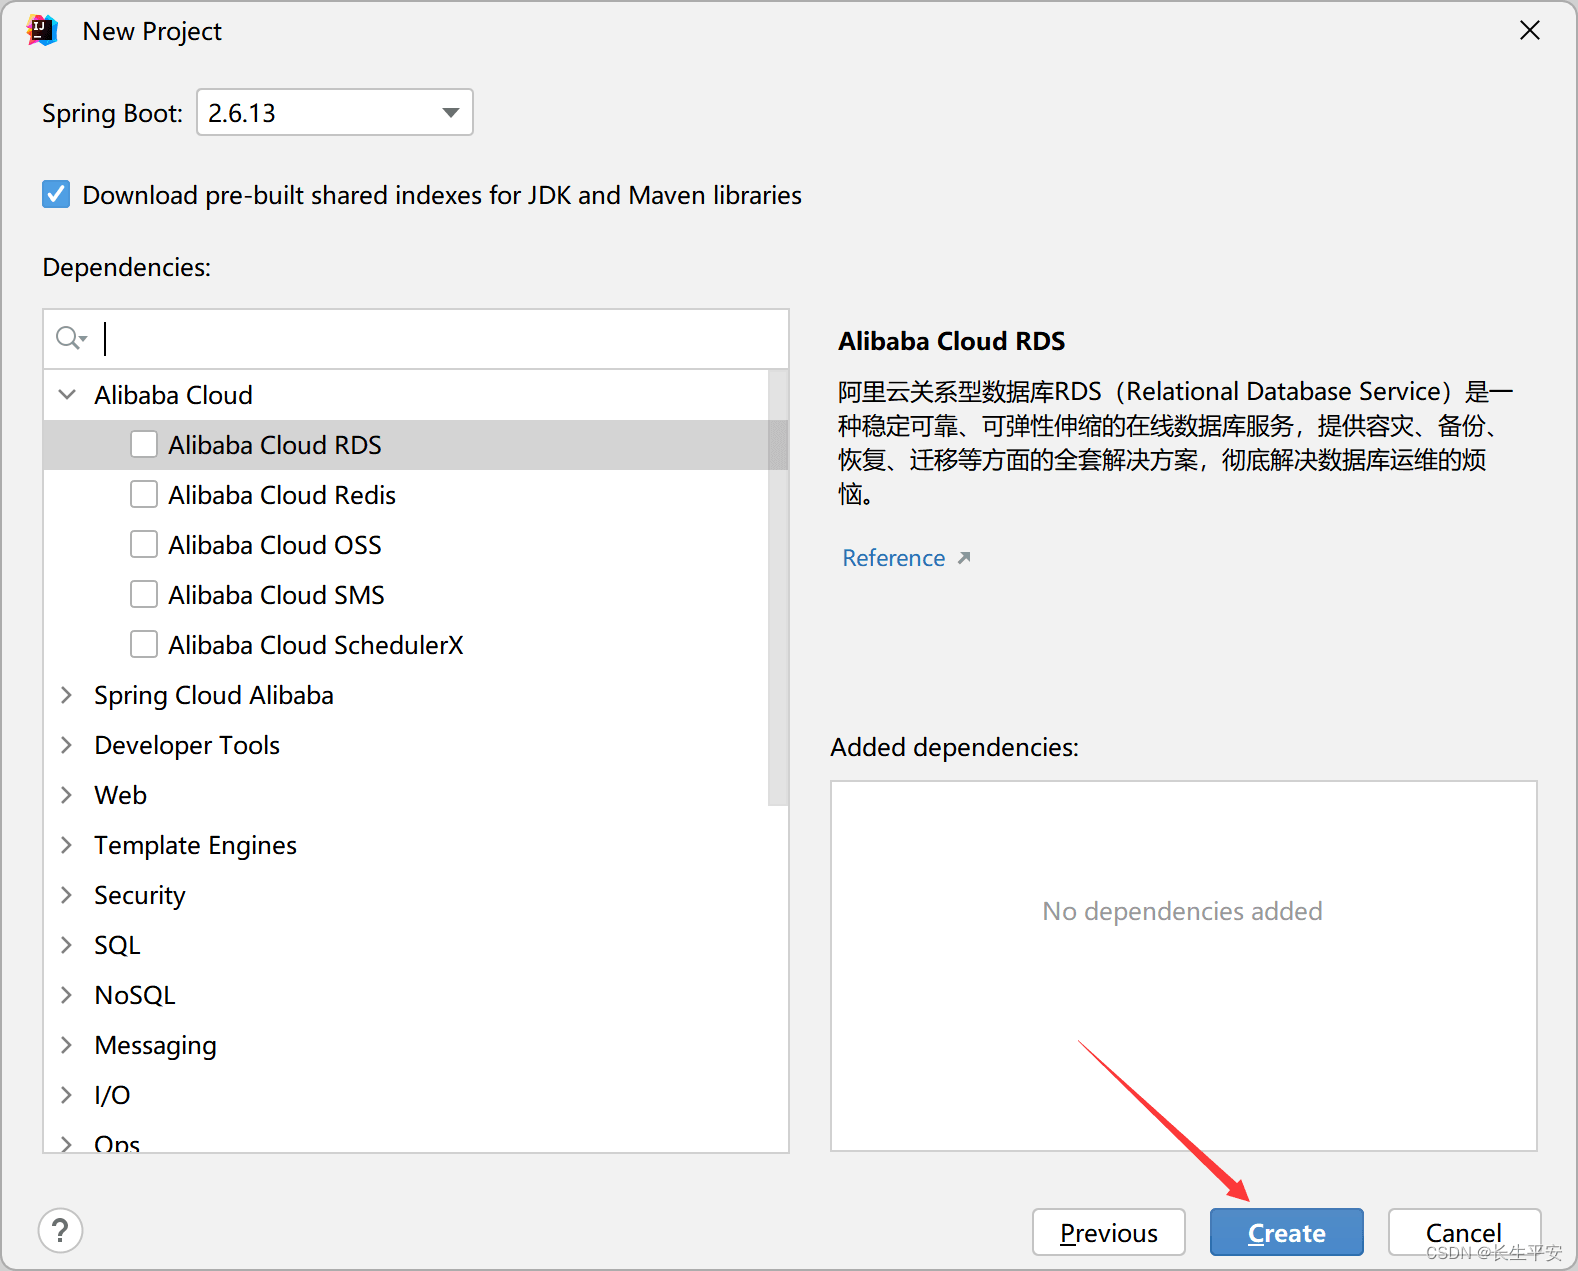Open the Reference link
The width and height of the screenshot is (1578, 1271).
[894, 558]
